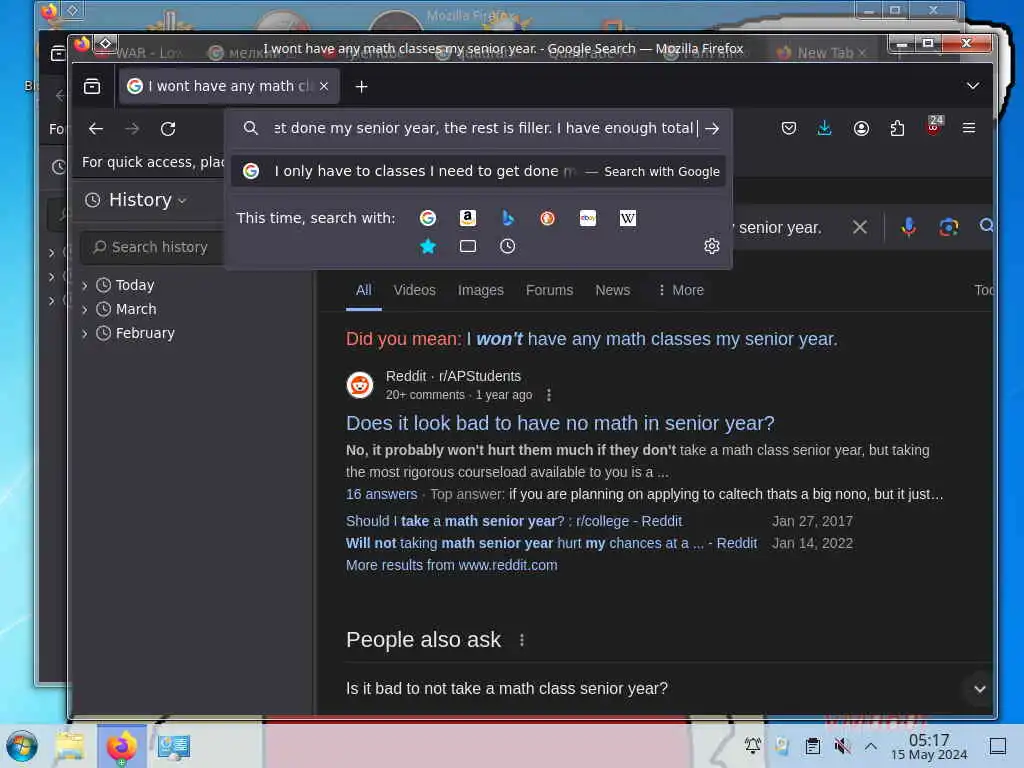Viewport: 1024px width, 768px height.
Task: Open the History sidebar header dropdown
Action: [136, 200]
